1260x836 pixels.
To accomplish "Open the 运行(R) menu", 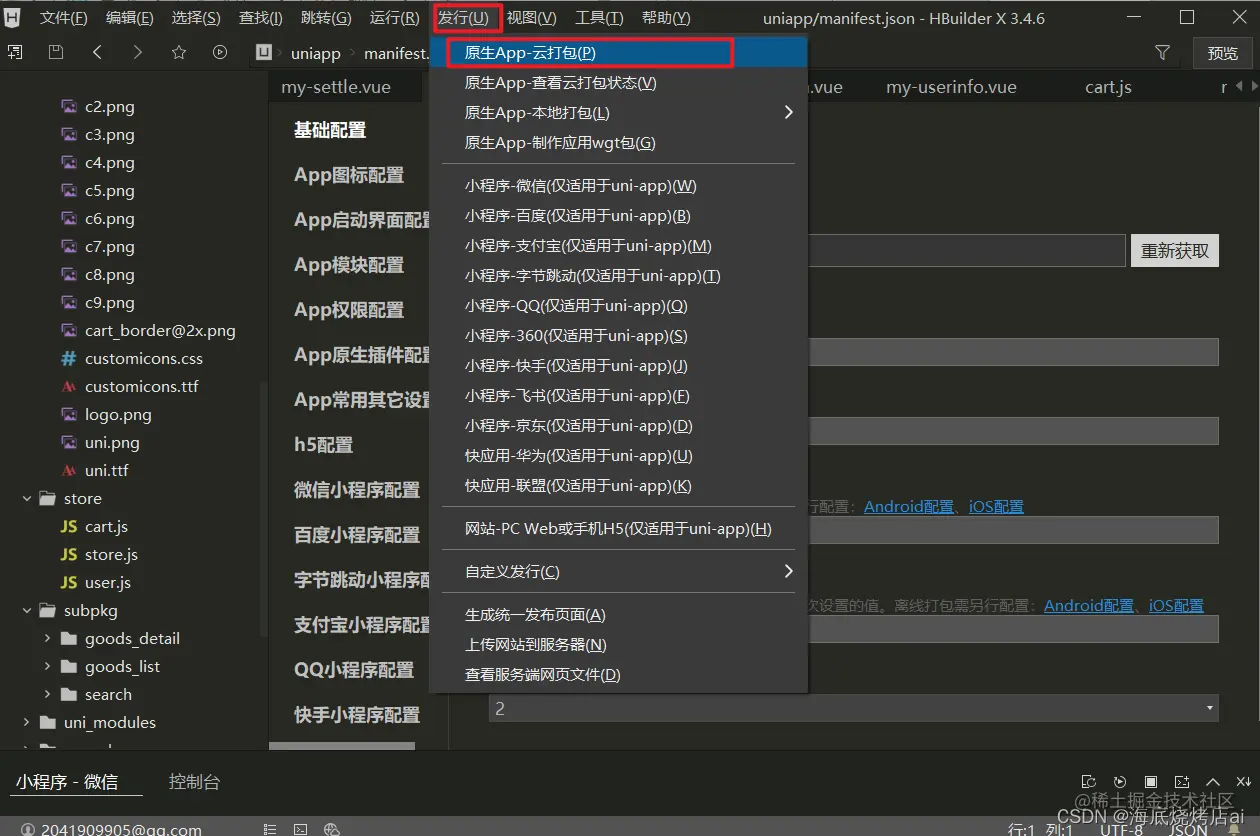I will (395, 18).
